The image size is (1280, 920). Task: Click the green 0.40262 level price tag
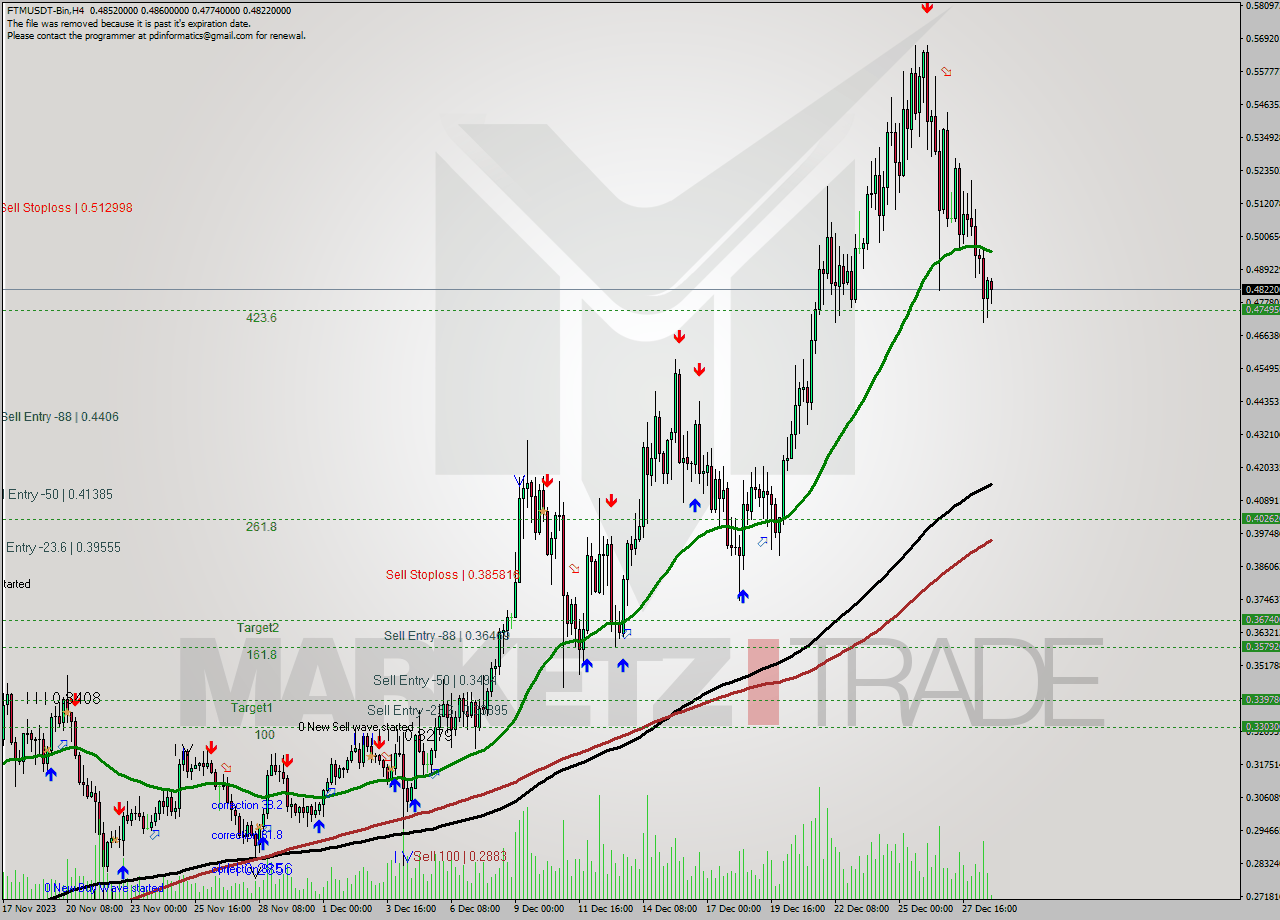coord(1260,518)
